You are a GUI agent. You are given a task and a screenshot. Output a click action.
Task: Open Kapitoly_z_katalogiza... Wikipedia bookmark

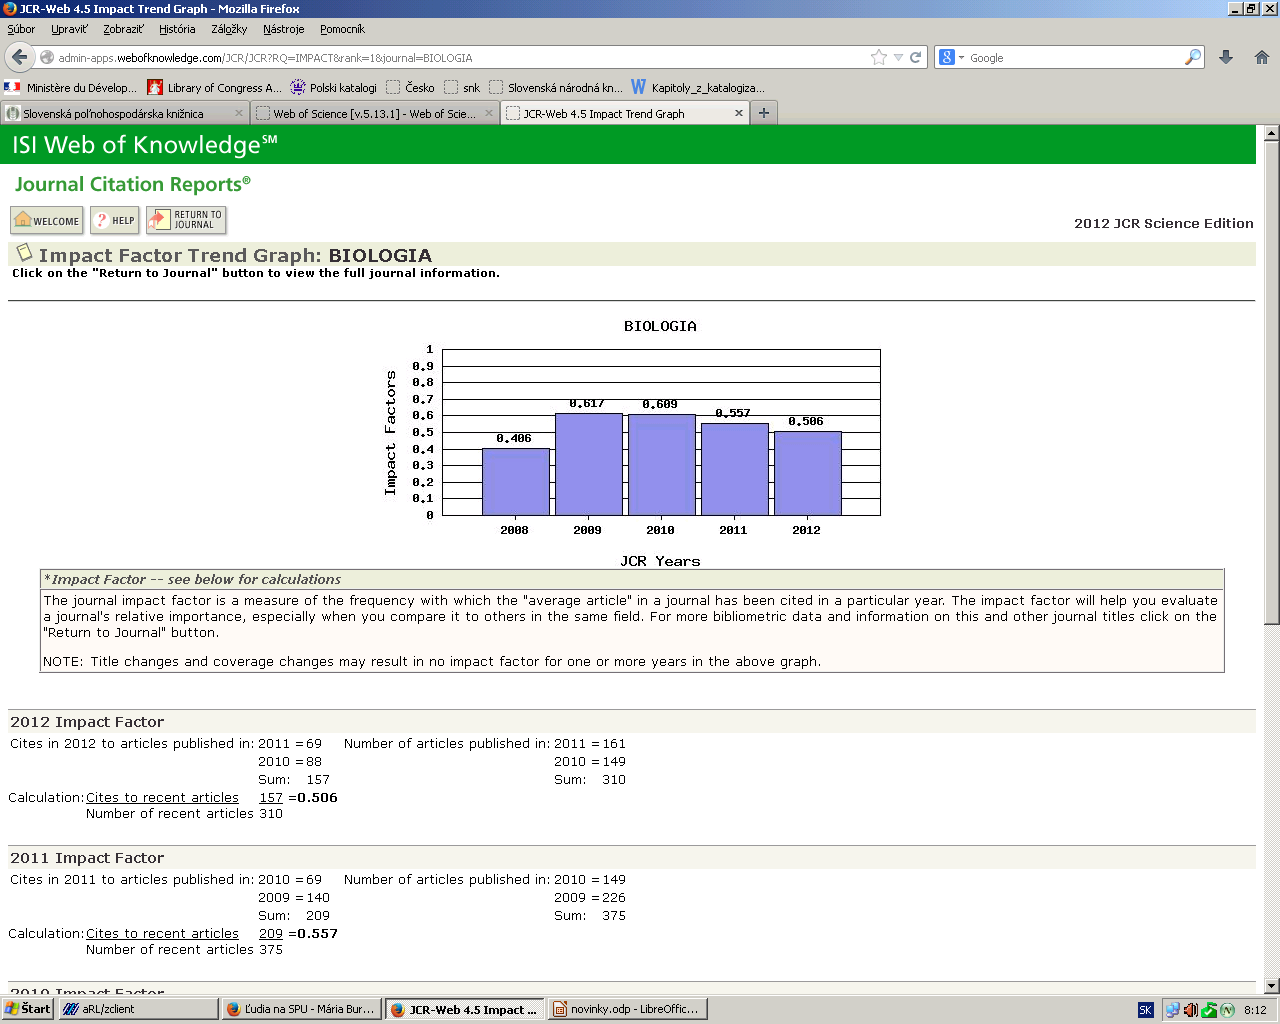coord(698,87)
